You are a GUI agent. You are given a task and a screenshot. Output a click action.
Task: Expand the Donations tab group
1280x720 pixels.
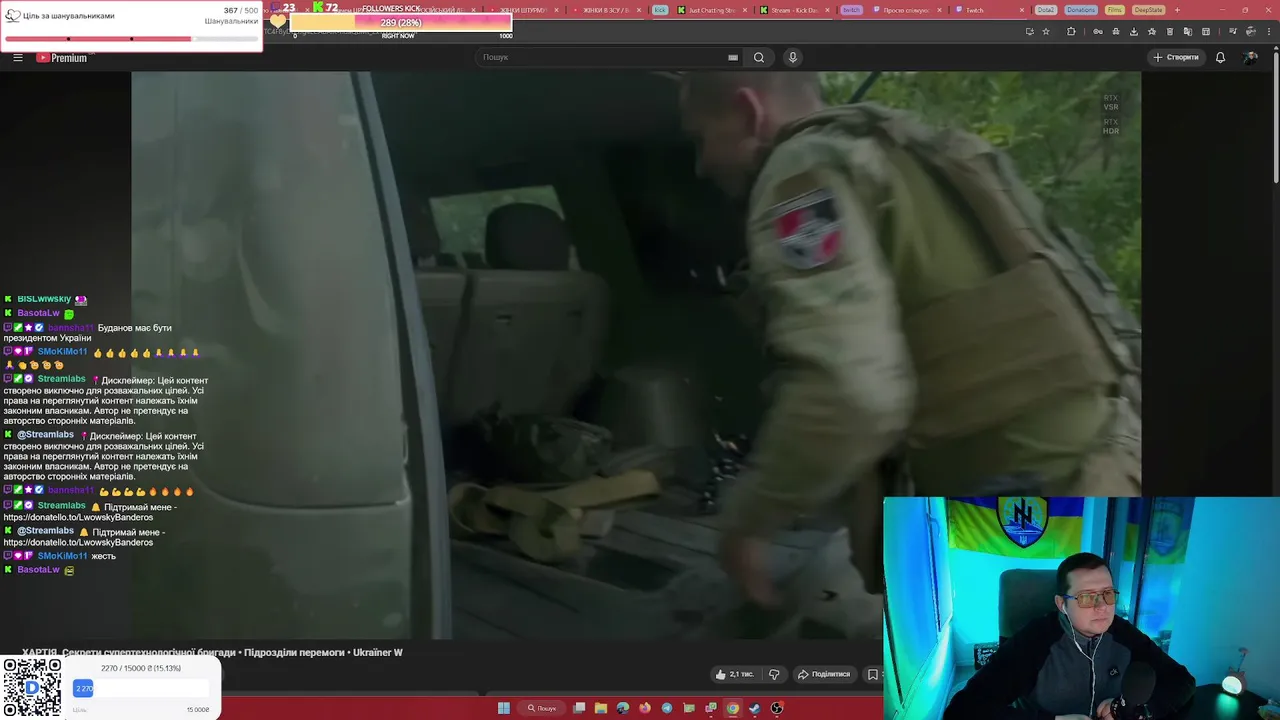click(x=1081, y=10)
